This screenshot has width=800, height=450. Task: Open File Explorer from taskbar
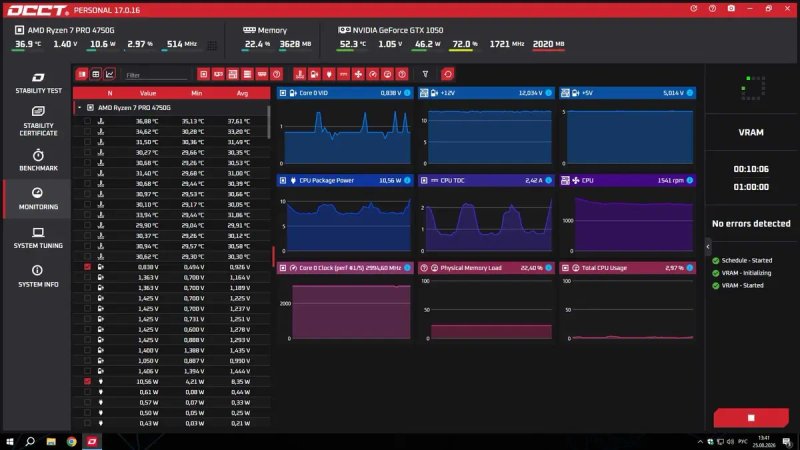(51, 441)
